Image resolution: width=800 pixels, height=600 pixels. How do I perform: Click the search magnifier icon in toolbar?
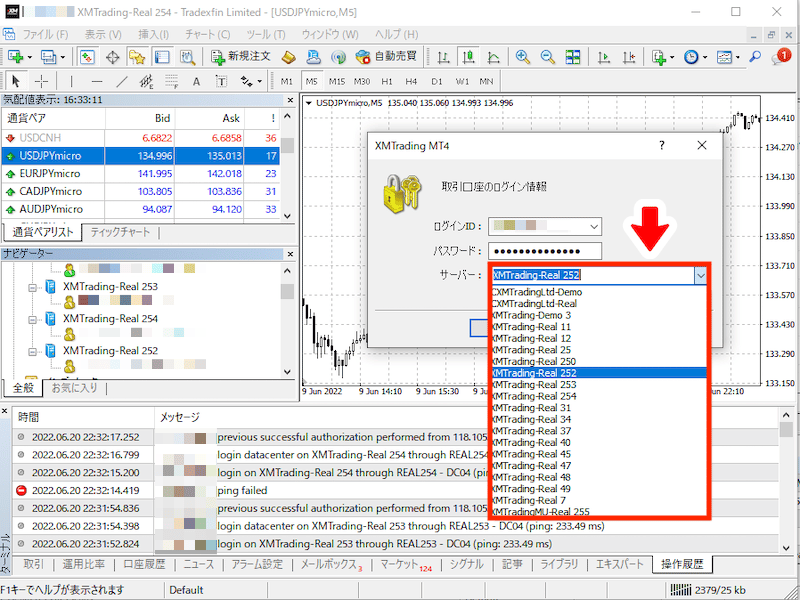coord(755,57)
